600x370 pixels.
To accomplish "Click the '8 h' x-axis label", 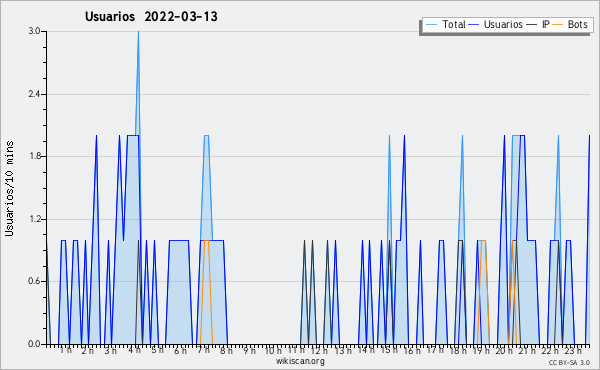I will click(x=226, y=350).
